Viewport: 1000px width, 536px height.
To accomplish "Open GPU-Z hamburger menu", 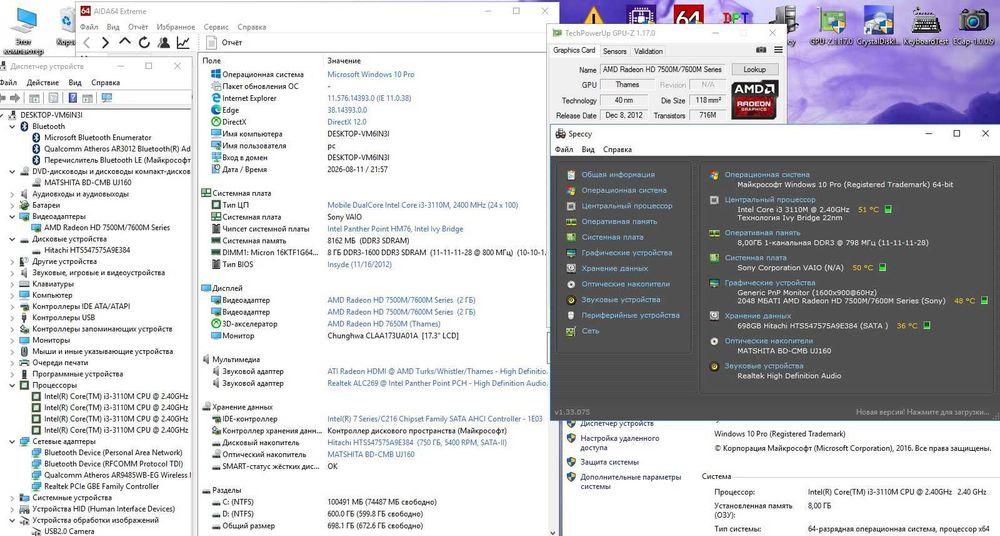I will click(x=778, y=50).
